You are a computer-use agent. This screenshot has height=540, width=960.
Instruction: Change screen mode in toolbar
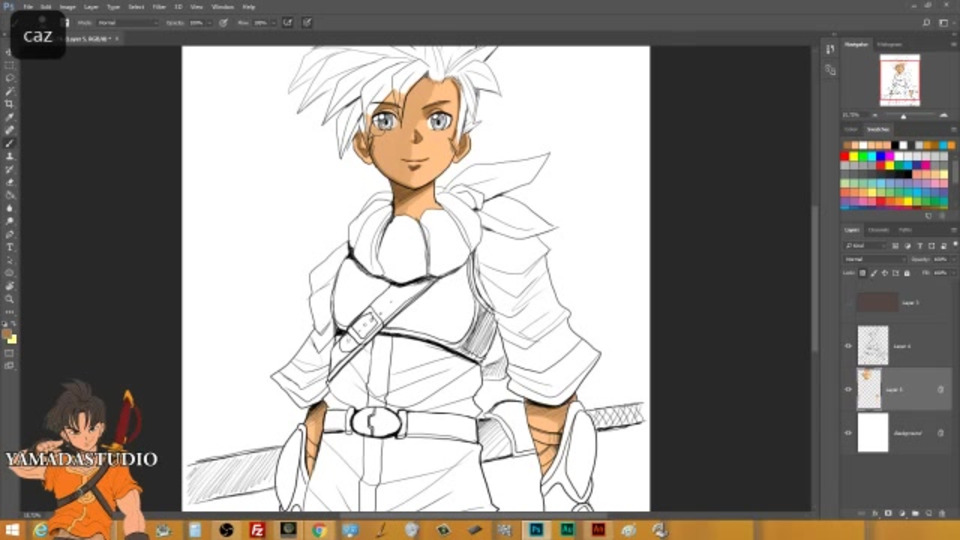click(9, 366)
